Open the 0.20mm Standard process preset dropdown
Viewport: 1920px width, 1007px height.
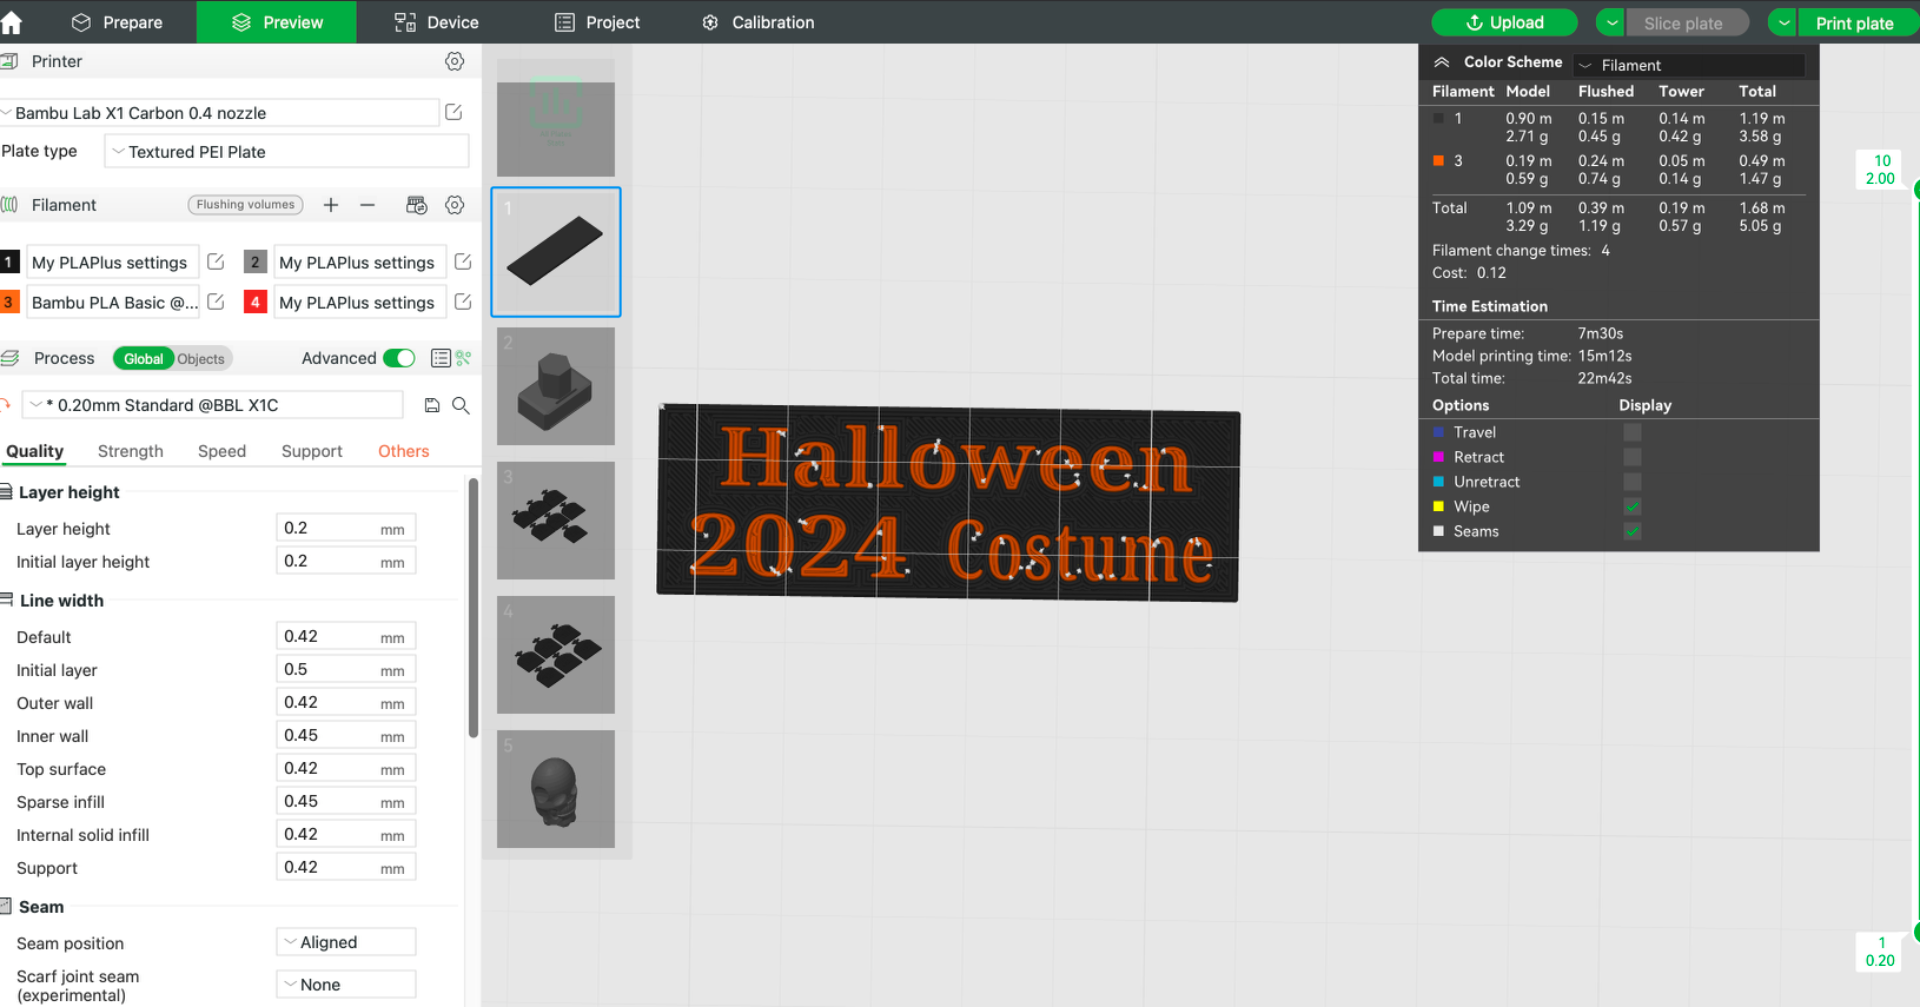[x=212, y=405]
